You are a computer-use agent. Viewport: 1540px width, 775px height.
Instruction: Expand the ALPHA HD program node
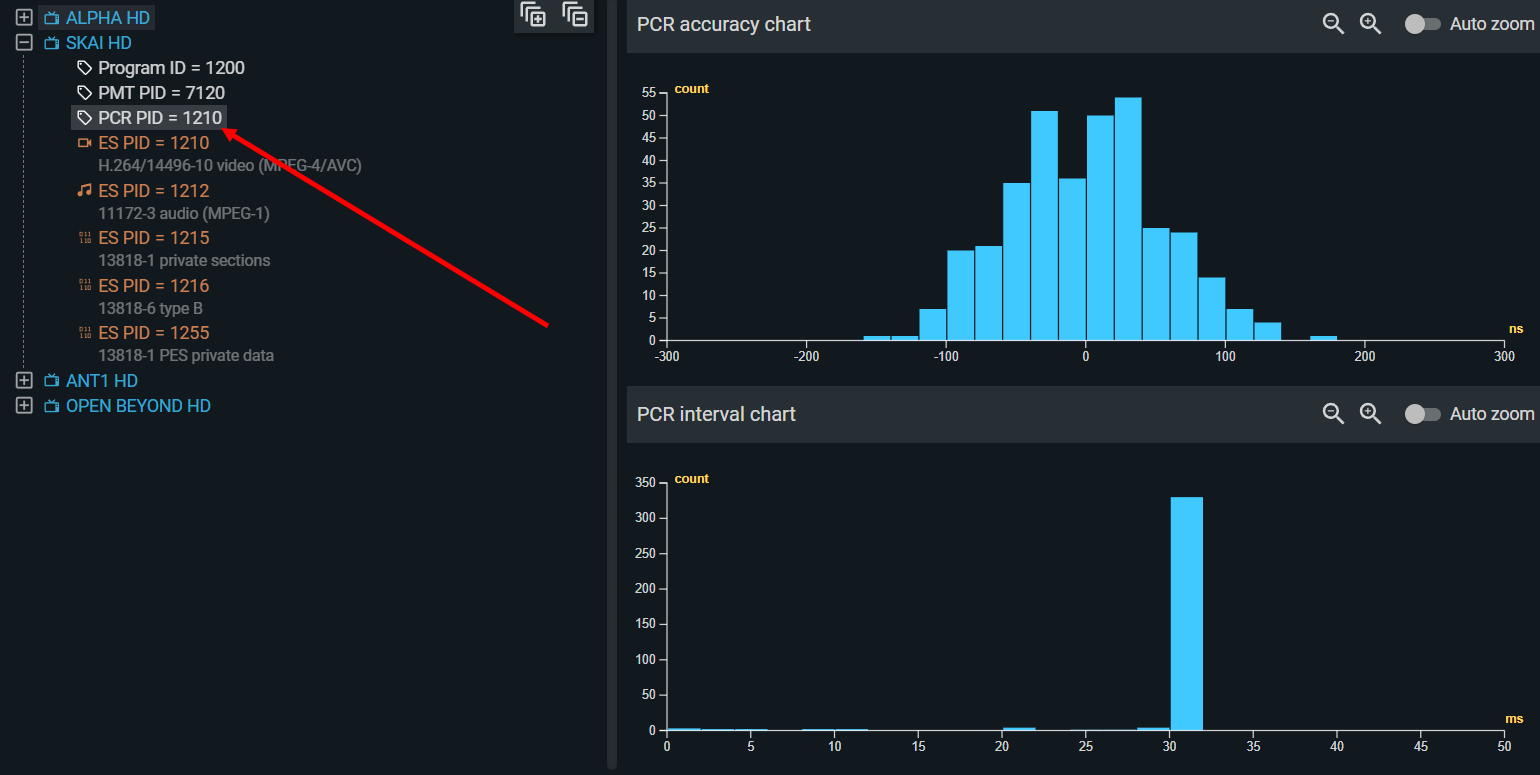pos(25,18)
